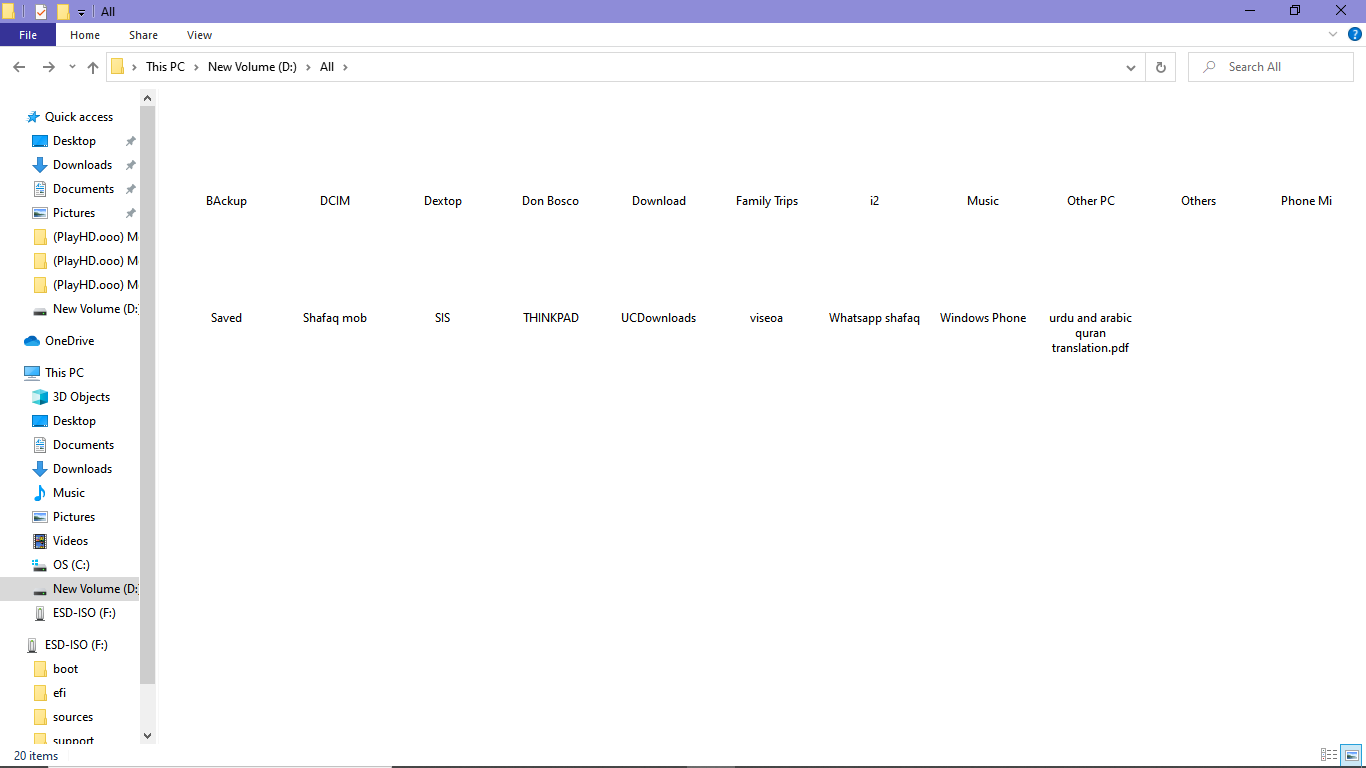This screenshot has height=768, width=1366.
Task: Select the highlighted New Volume (D:) entry
Action: coord(70,589)
